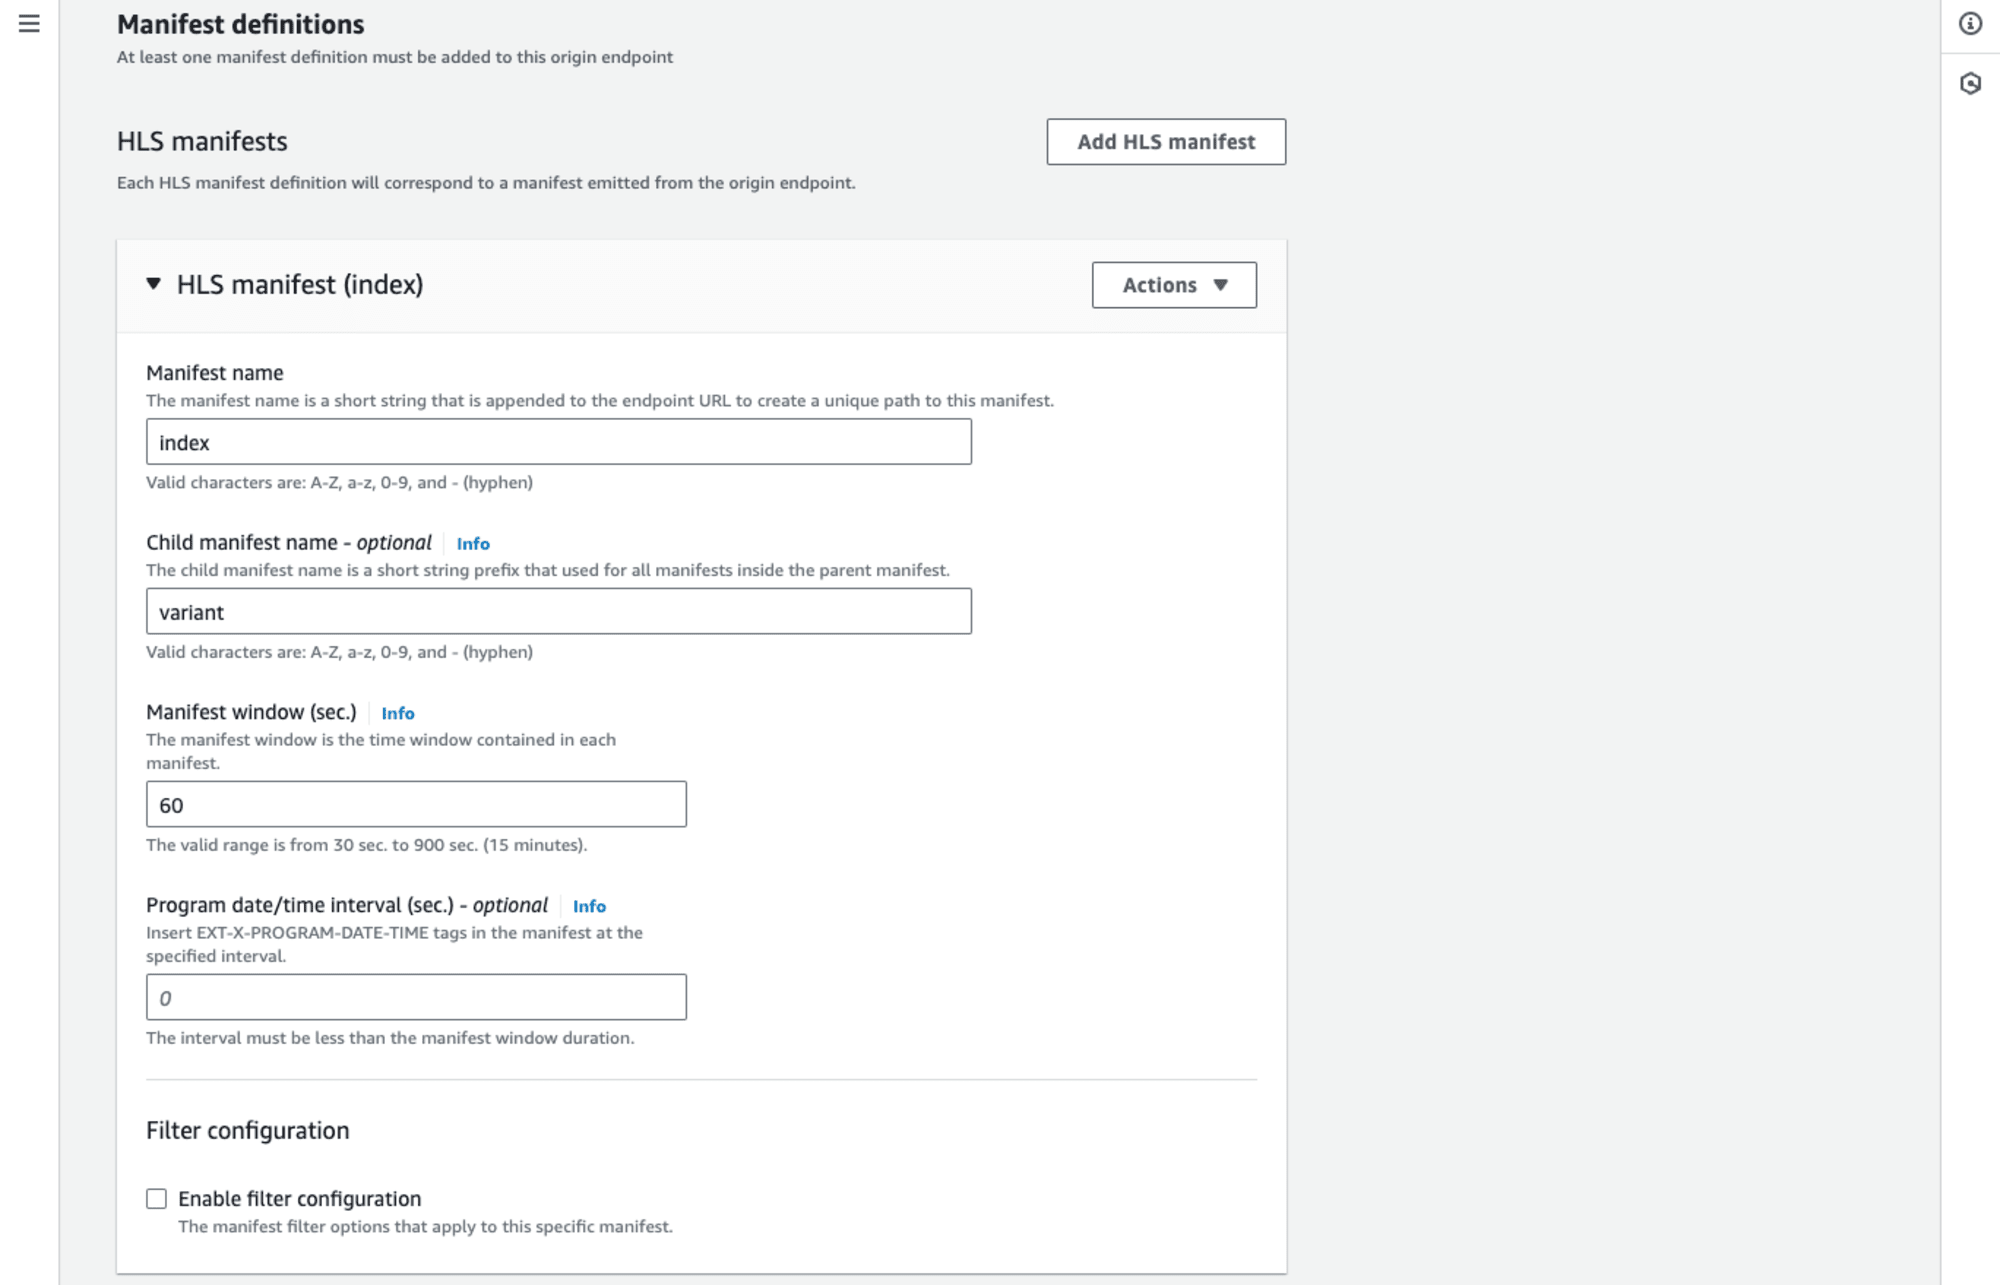The image size is (2000, 1285).
Task: Click the Info link next to Program date/time
Action: [587, 906]
